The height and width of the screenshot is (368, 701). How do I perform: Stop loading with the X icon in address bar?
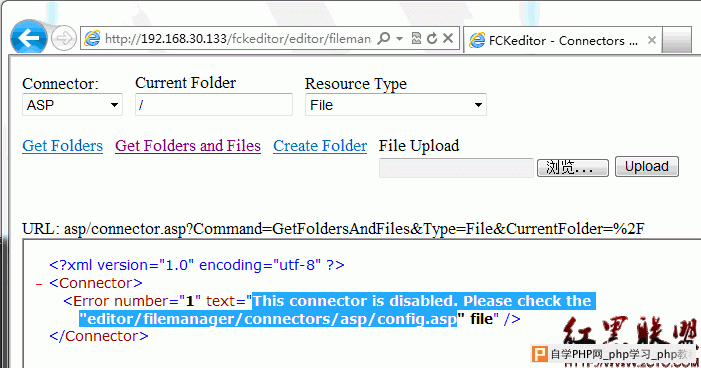point(448,39)
